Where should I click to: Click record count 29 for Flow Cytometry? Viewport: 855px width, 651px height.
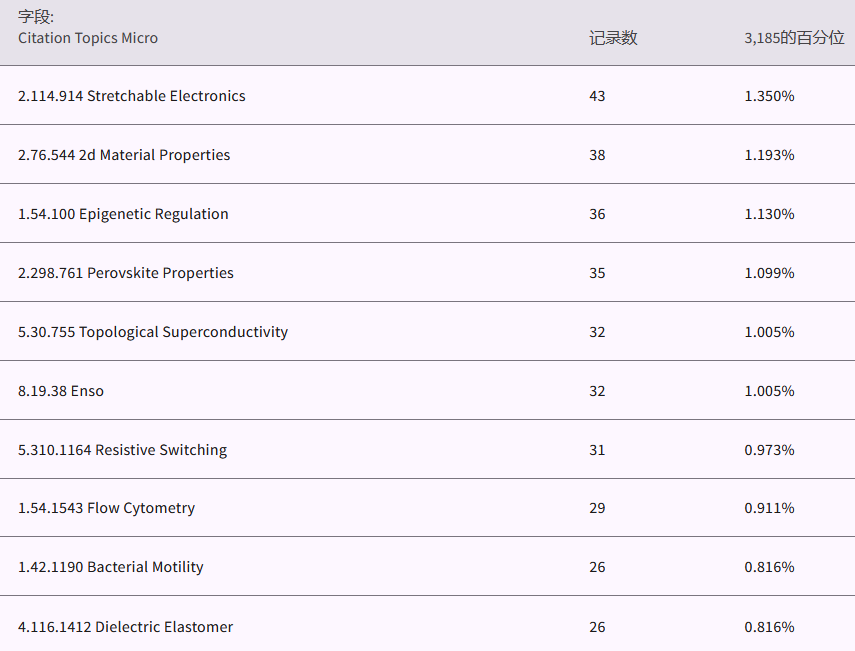tap(597, 508)
